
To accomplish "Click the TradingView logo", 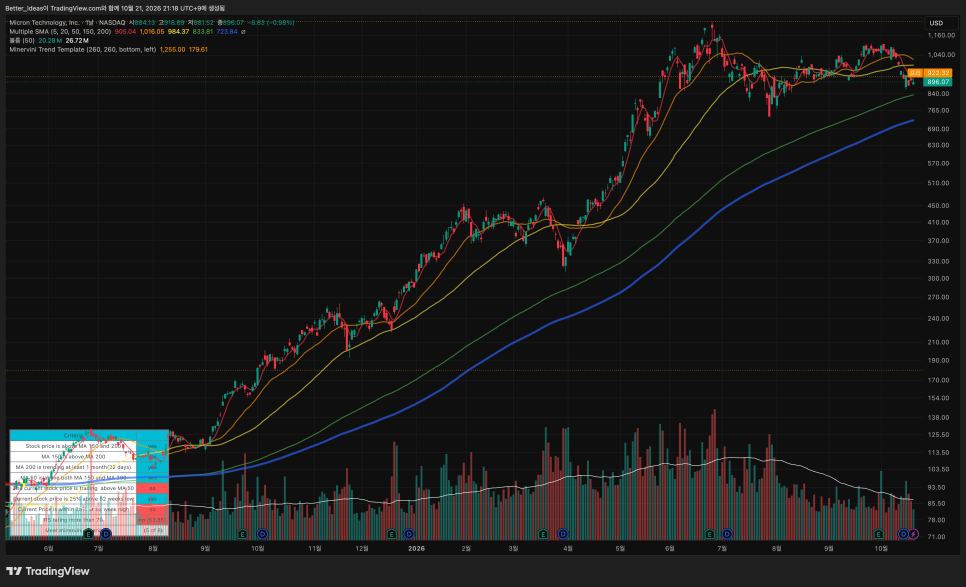I will (x=47, y=571).
